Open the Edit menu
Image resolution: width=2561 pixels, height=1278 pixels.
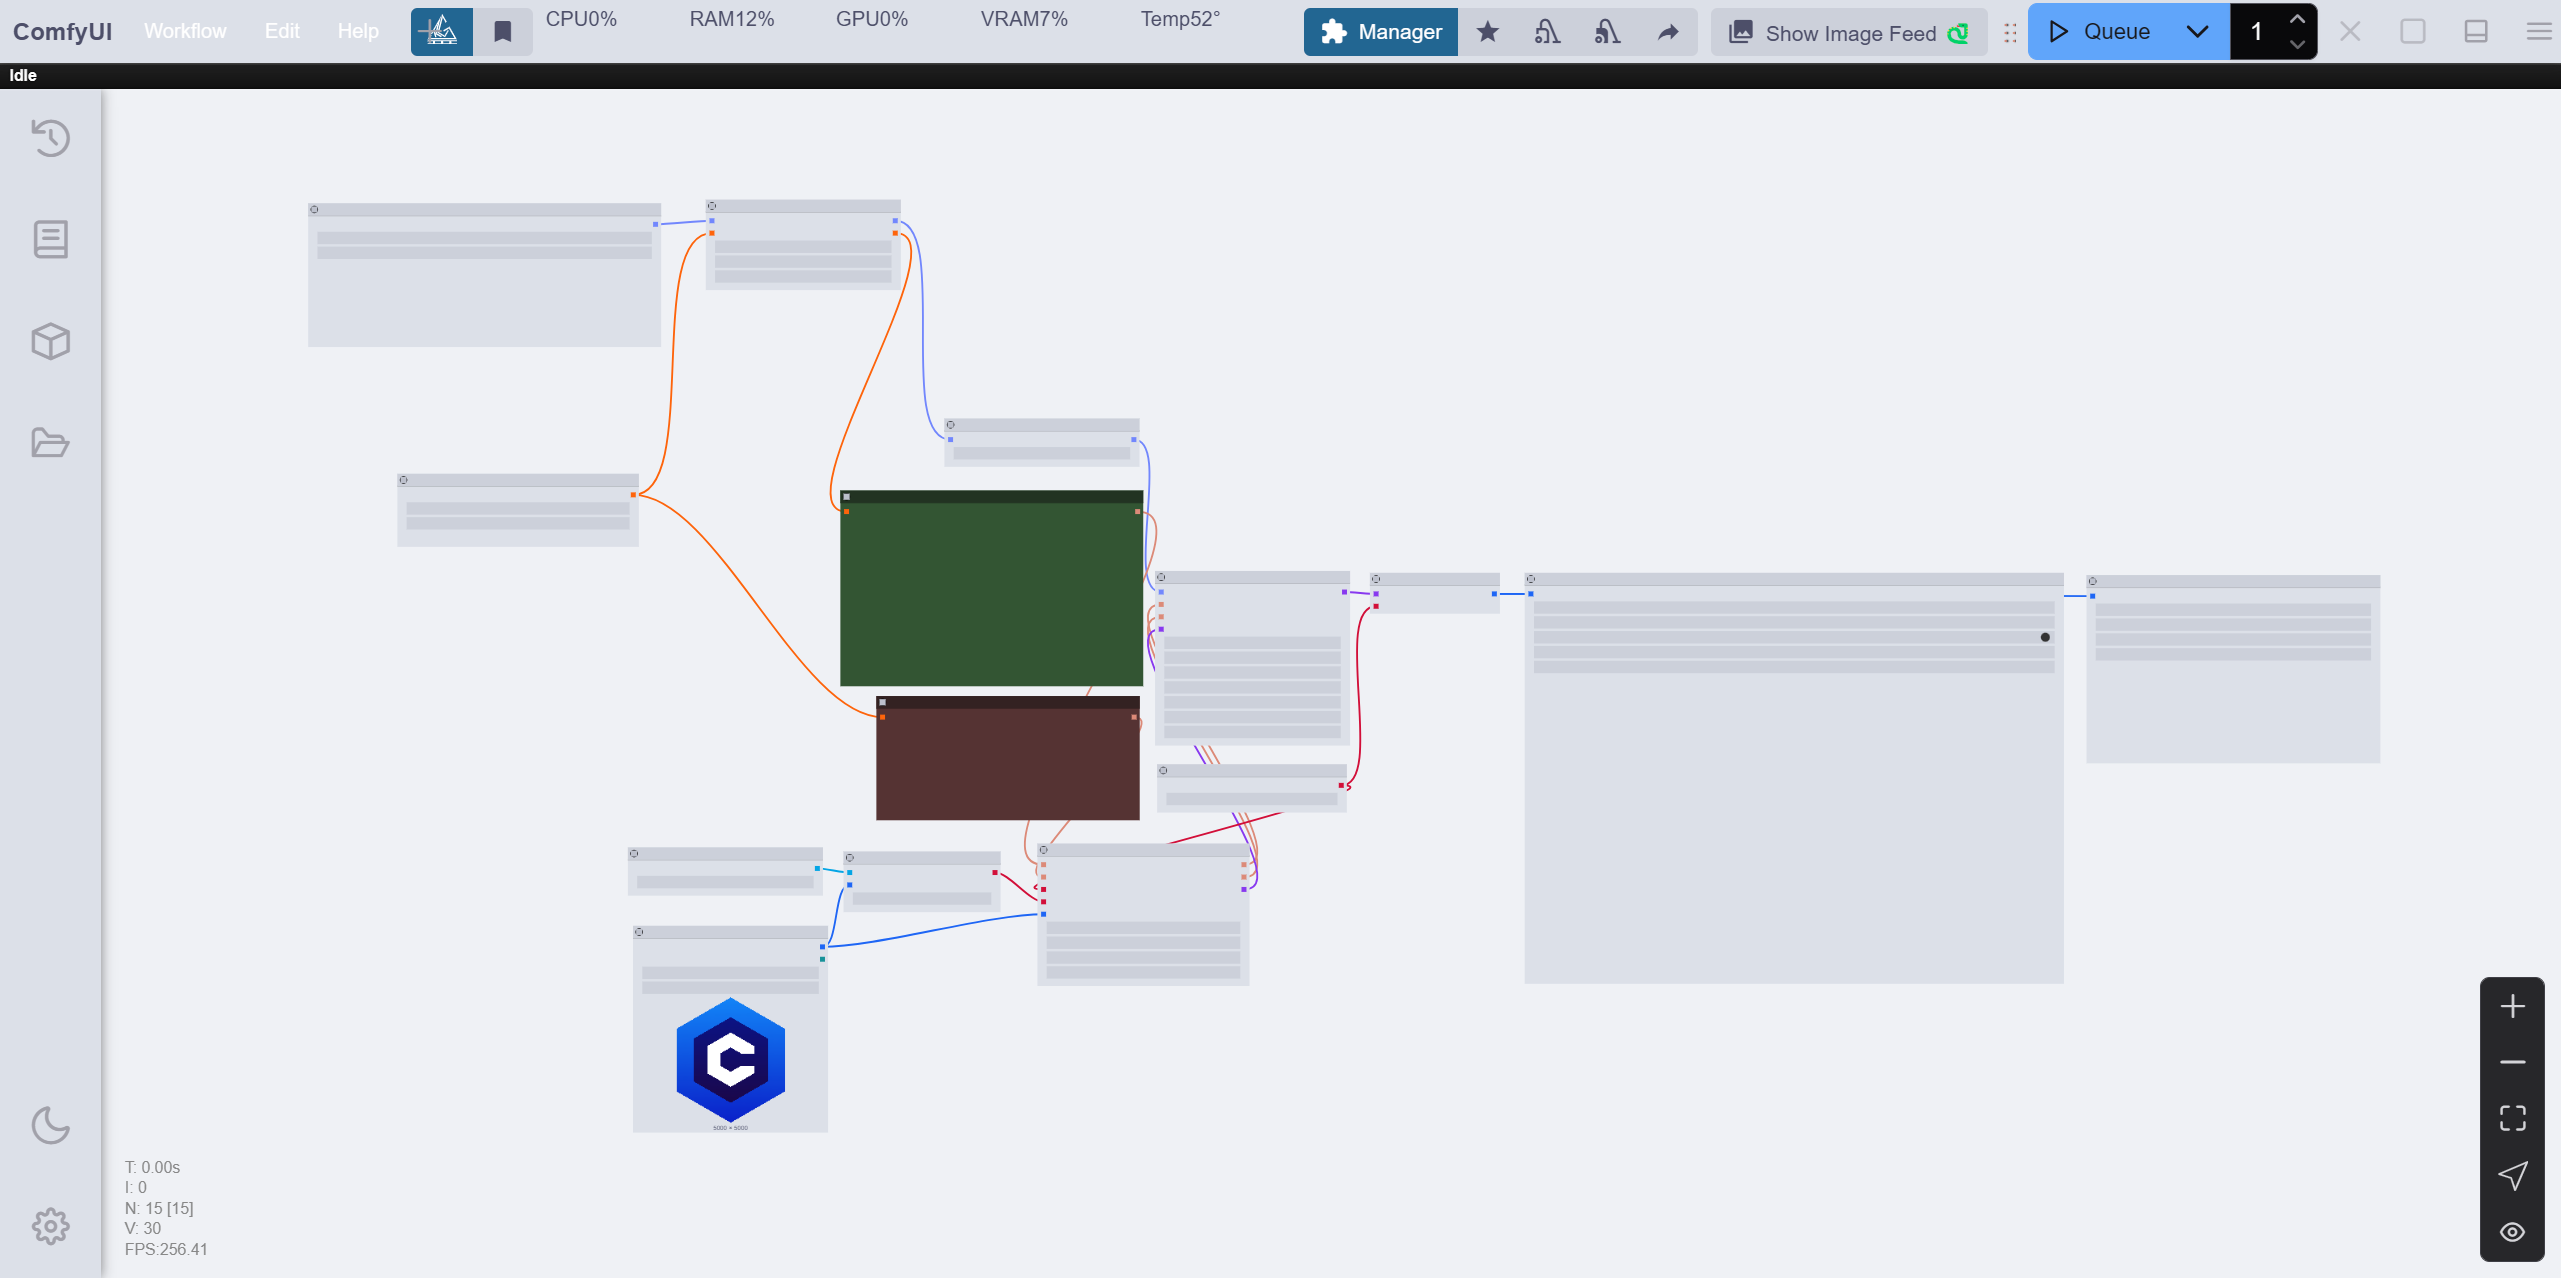pyautogui.click(x=282, y=31)
